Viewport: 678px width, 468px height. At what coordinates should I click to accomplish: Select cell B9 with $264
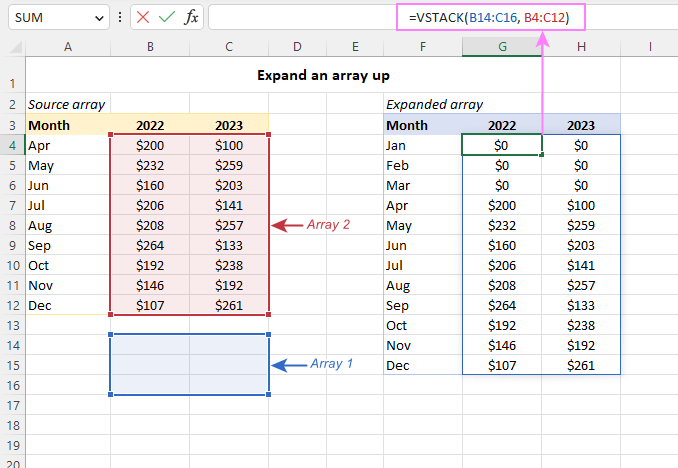(x=150, y=245)
